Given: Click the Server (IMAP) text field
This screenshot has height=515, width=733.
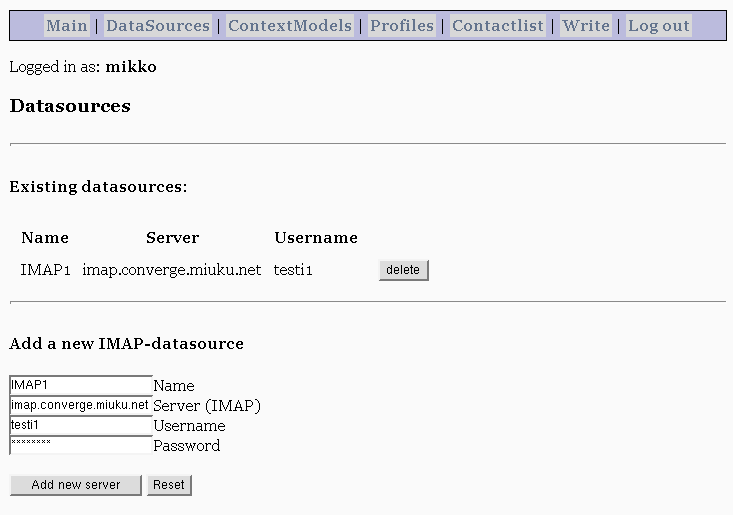Looking at the screenshot, I should [81, 405].
